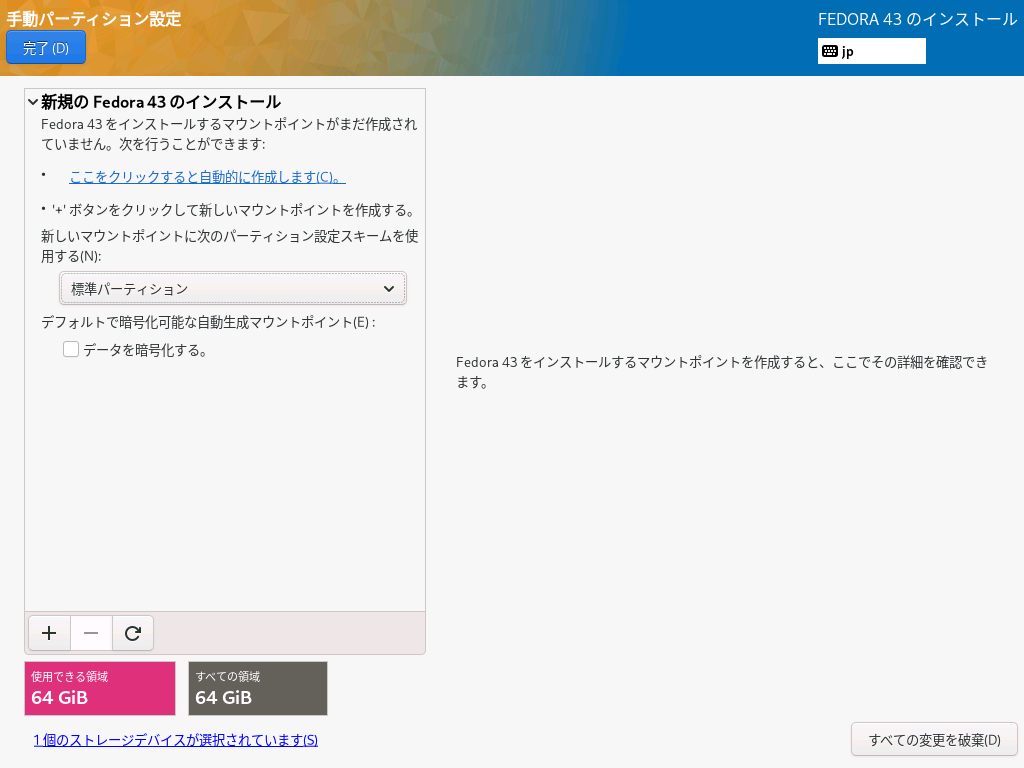Image resolution: width=1024 pixels, height=768 pixels.
Task: Open the 1個のストレージデバイスが選択されています(S) link
Action: [175, 740]
